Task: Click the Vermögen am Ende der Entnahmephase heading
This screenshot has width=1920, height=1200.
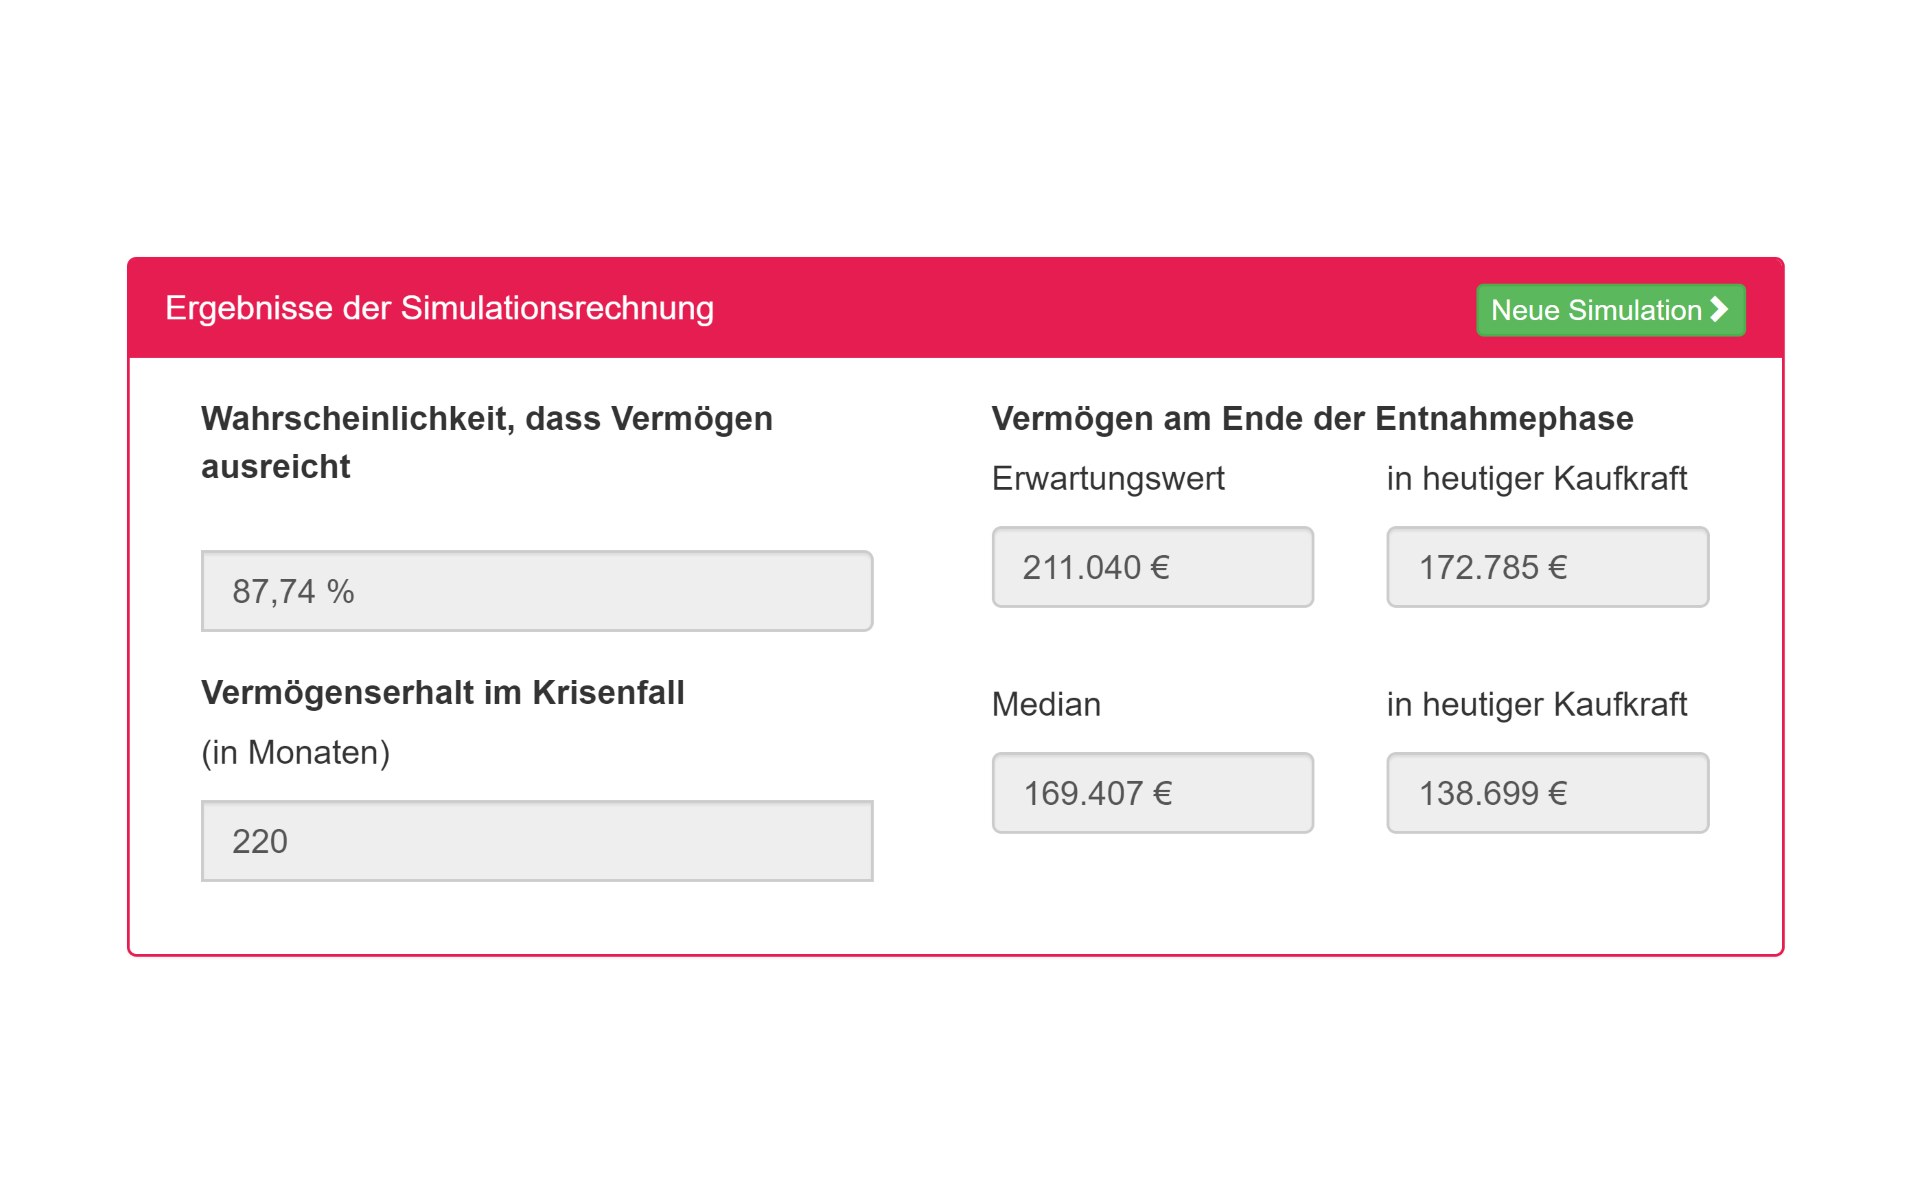Action: [x=1312, y=418]
